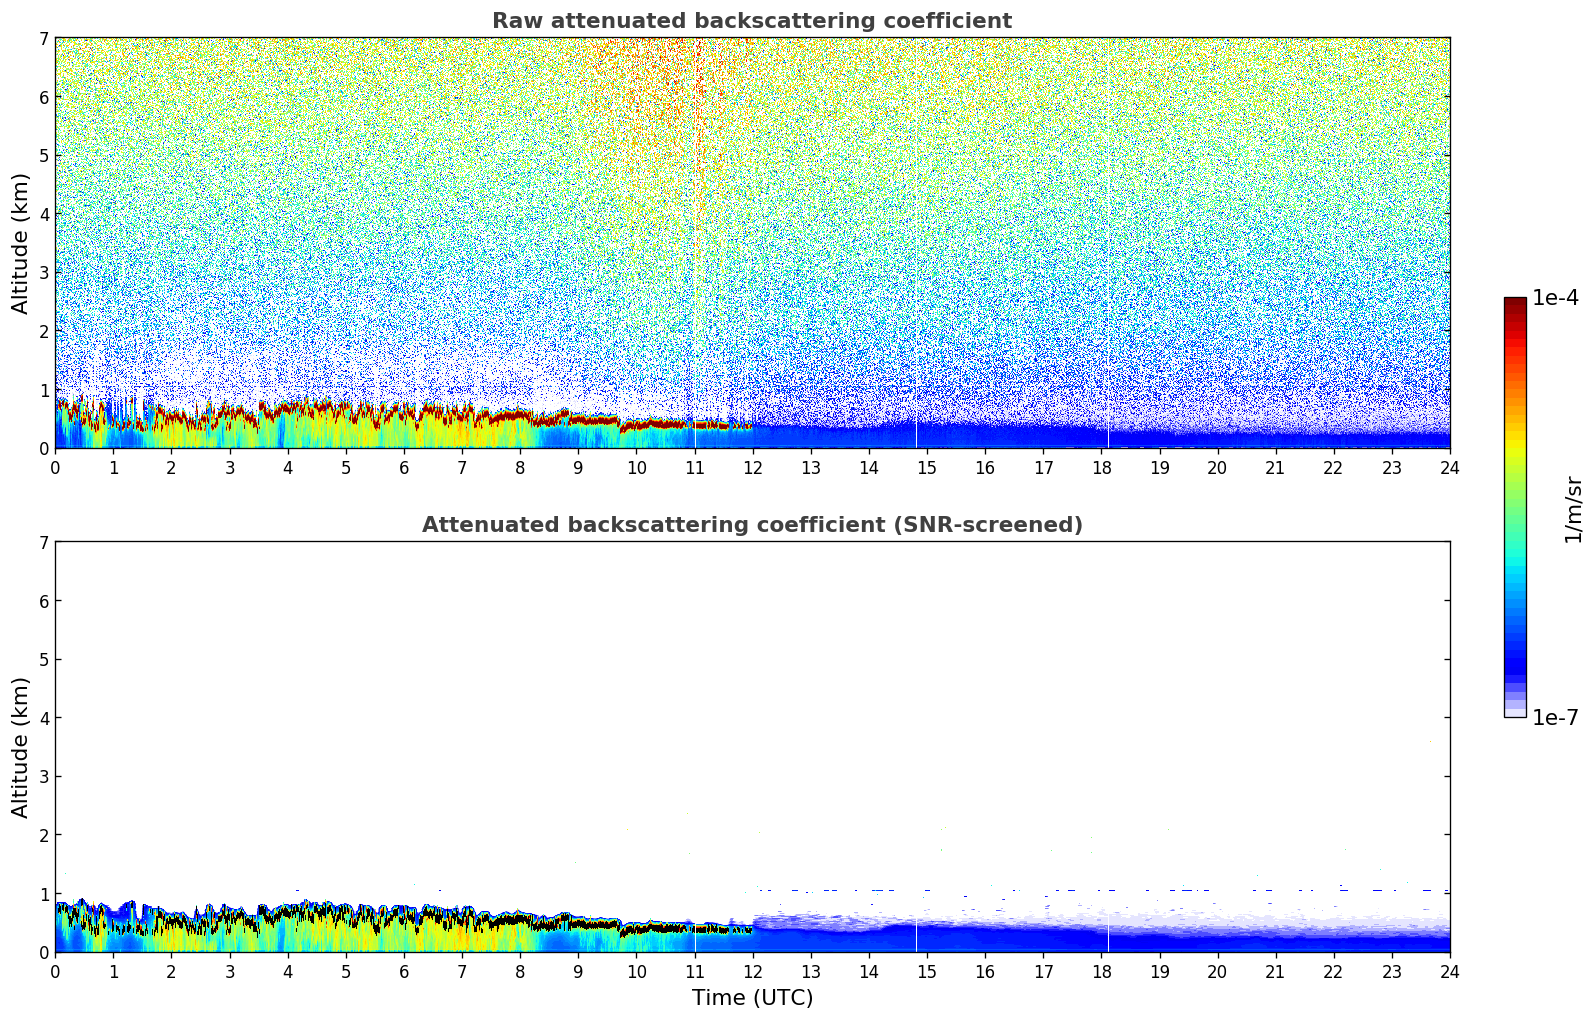Screen dimensions: 1595x1020
Task: Click the '1e-4' colorbar maximum label
Action: click(1555, 298)
